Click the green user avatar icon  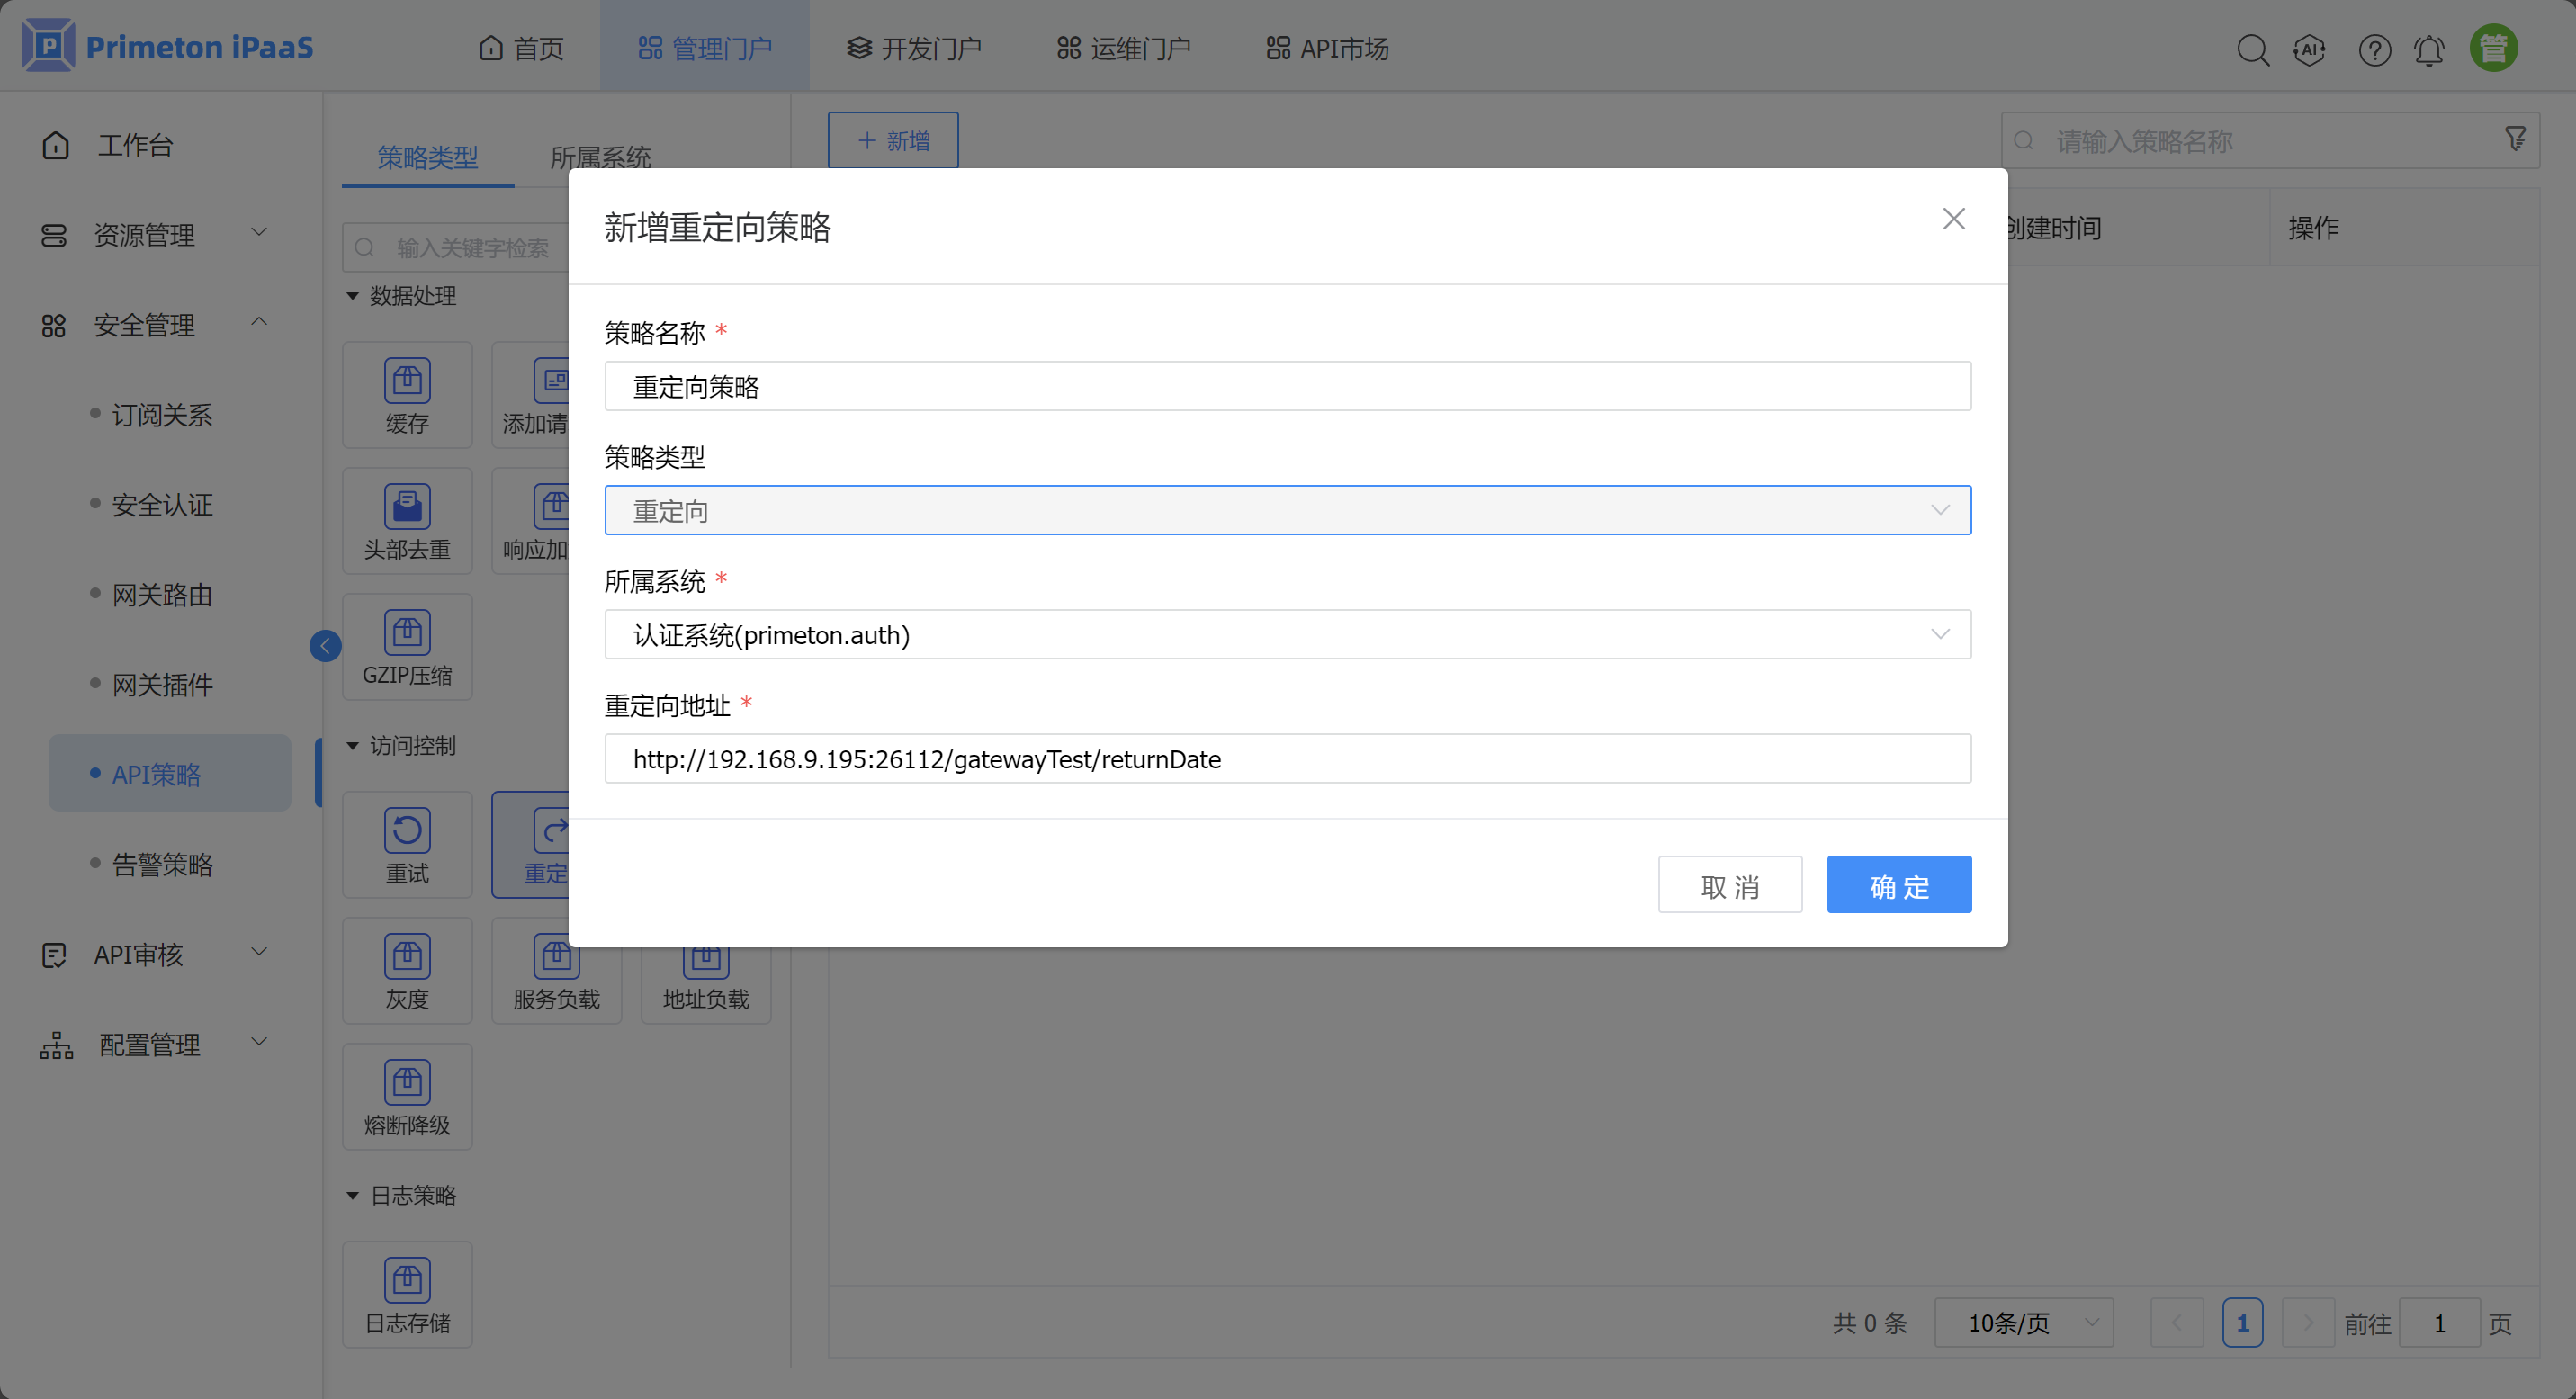pyautogui.click(x=2493, y=48)
